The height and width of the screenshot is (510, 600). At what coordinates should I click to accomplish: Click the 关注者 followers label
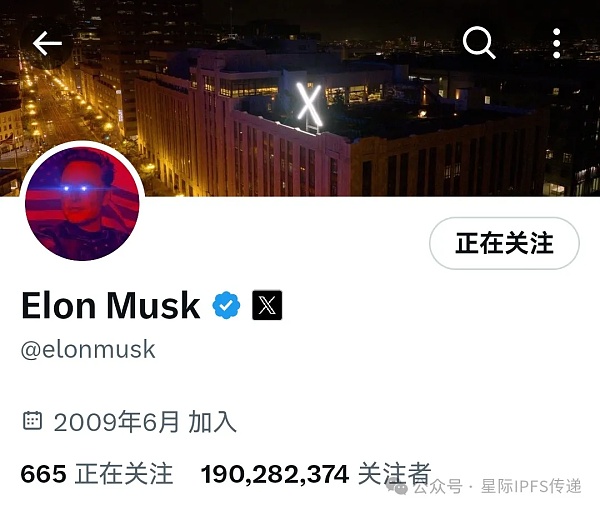pos(395,474)
